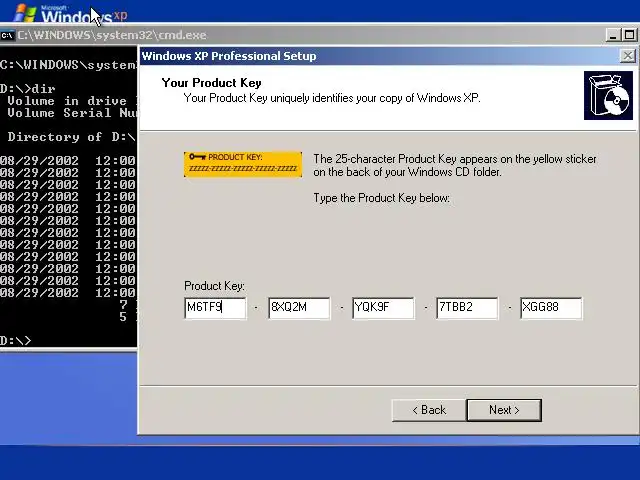Click the 'D:\>dir' command line
The height and width of the screenshot is (480, 640).
(x=28, y=89)
